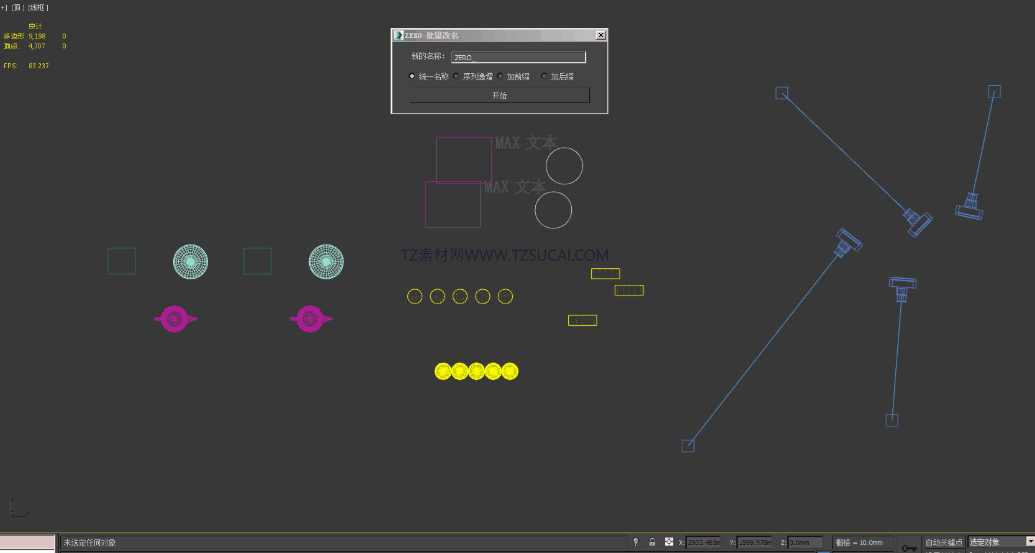Click the status text 未选定任何对象

pos(90,542)
